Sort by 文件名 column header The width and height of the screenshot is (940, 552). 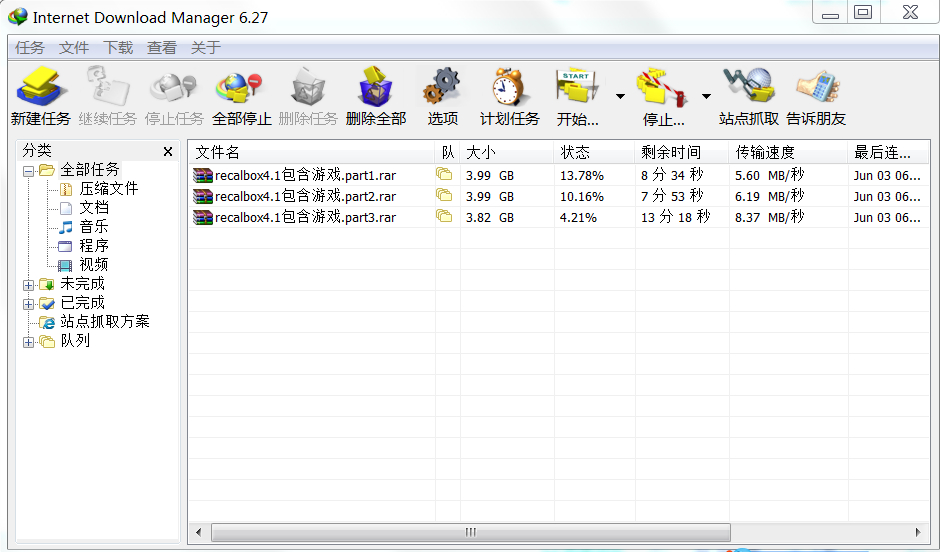pyautogui.click(x=312, y=152)
